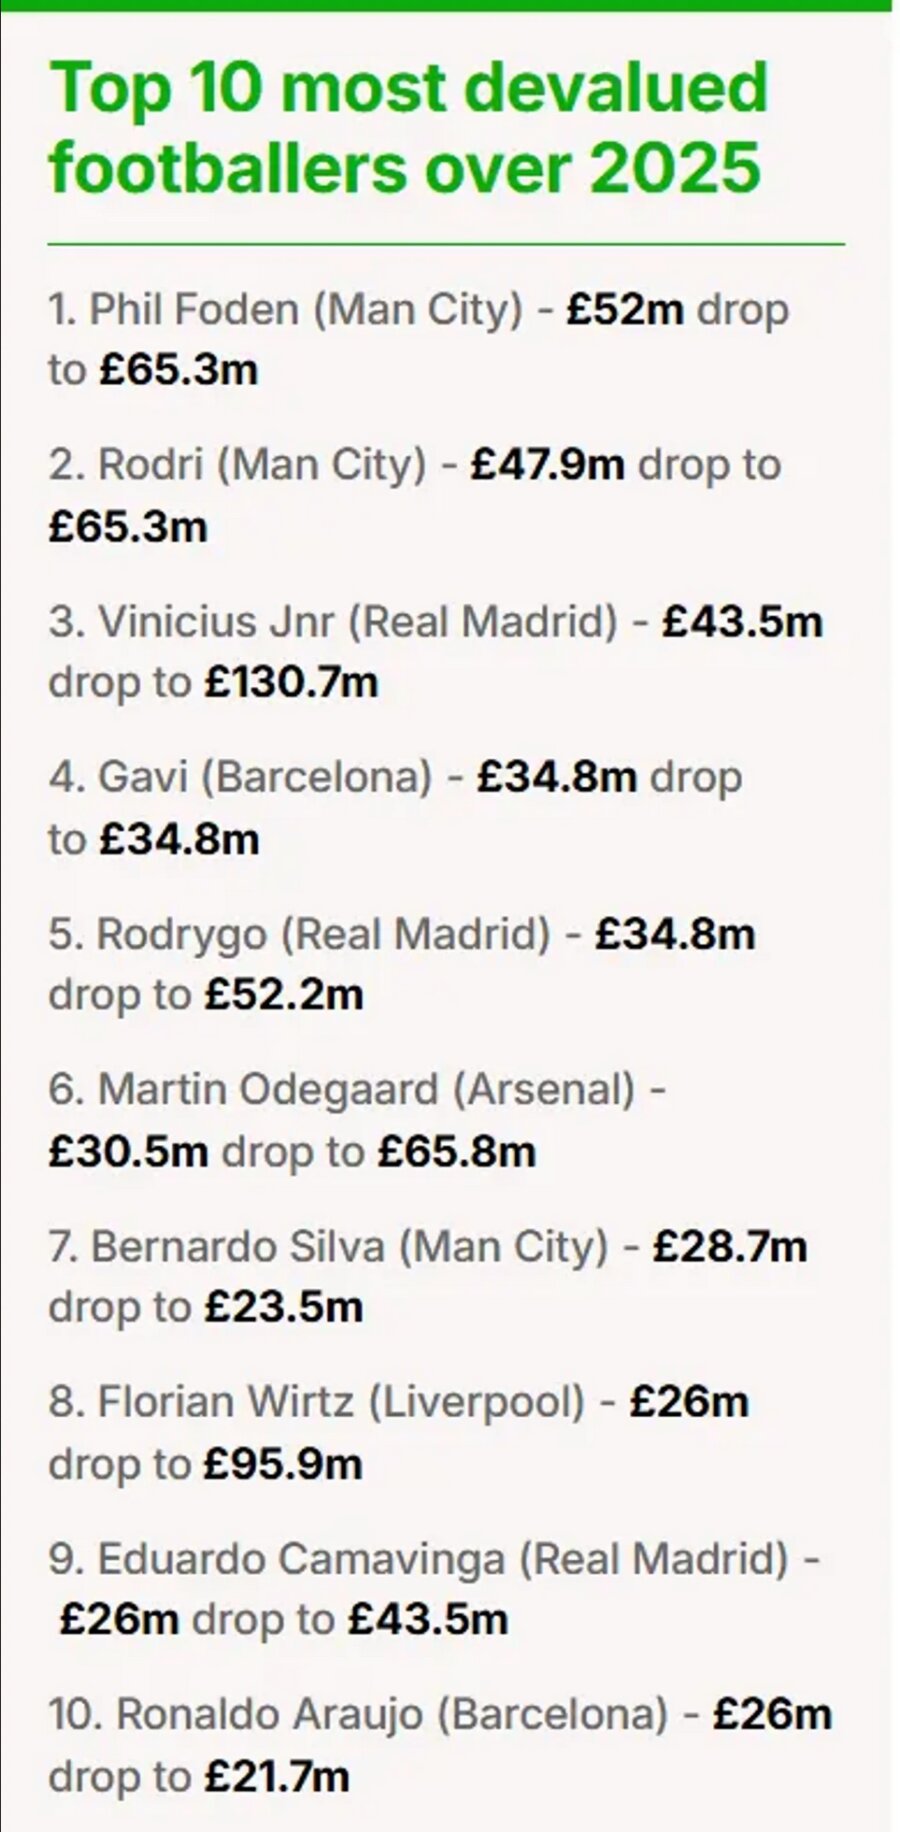Click the Bernardo Silva (Man City) entry name
The width and height of the screenshot is (900, 1832).
click(x=349, y=1246)
